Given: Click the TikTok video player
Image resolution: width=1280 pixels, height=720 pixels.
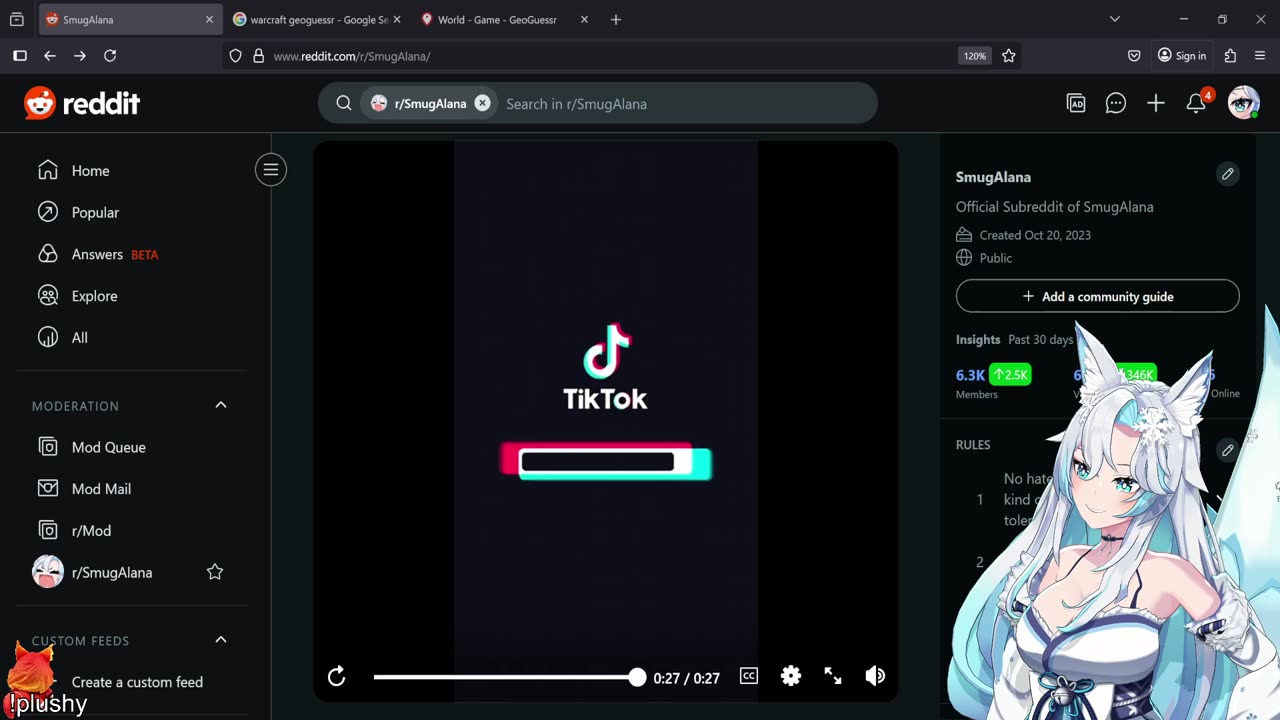Looking at the screenshot, I should pyautogui.click(x=606, y=421).
